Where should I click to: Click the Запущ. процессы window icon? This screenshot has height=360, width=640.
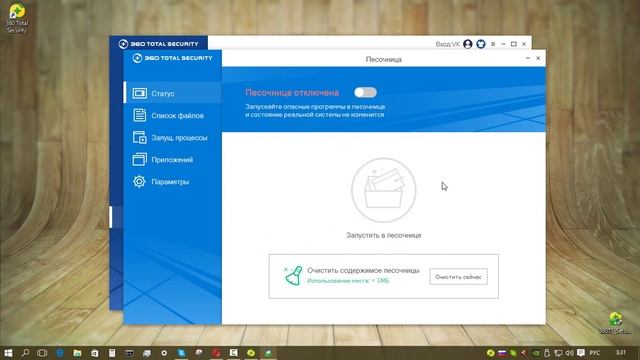[x=140, y=138]
